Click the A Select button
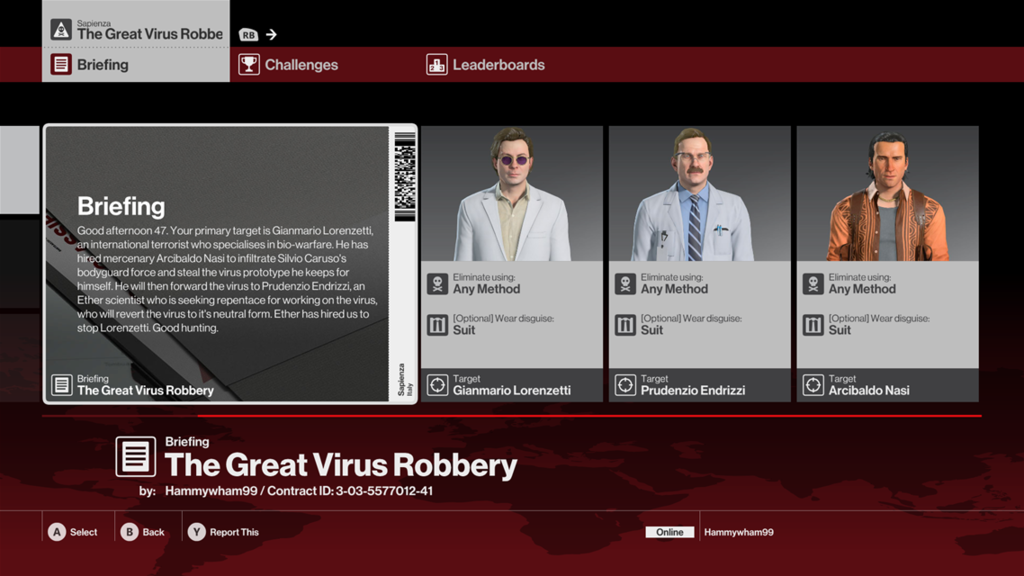Screen dimensions: 1024x576 [x=72, y=532]
